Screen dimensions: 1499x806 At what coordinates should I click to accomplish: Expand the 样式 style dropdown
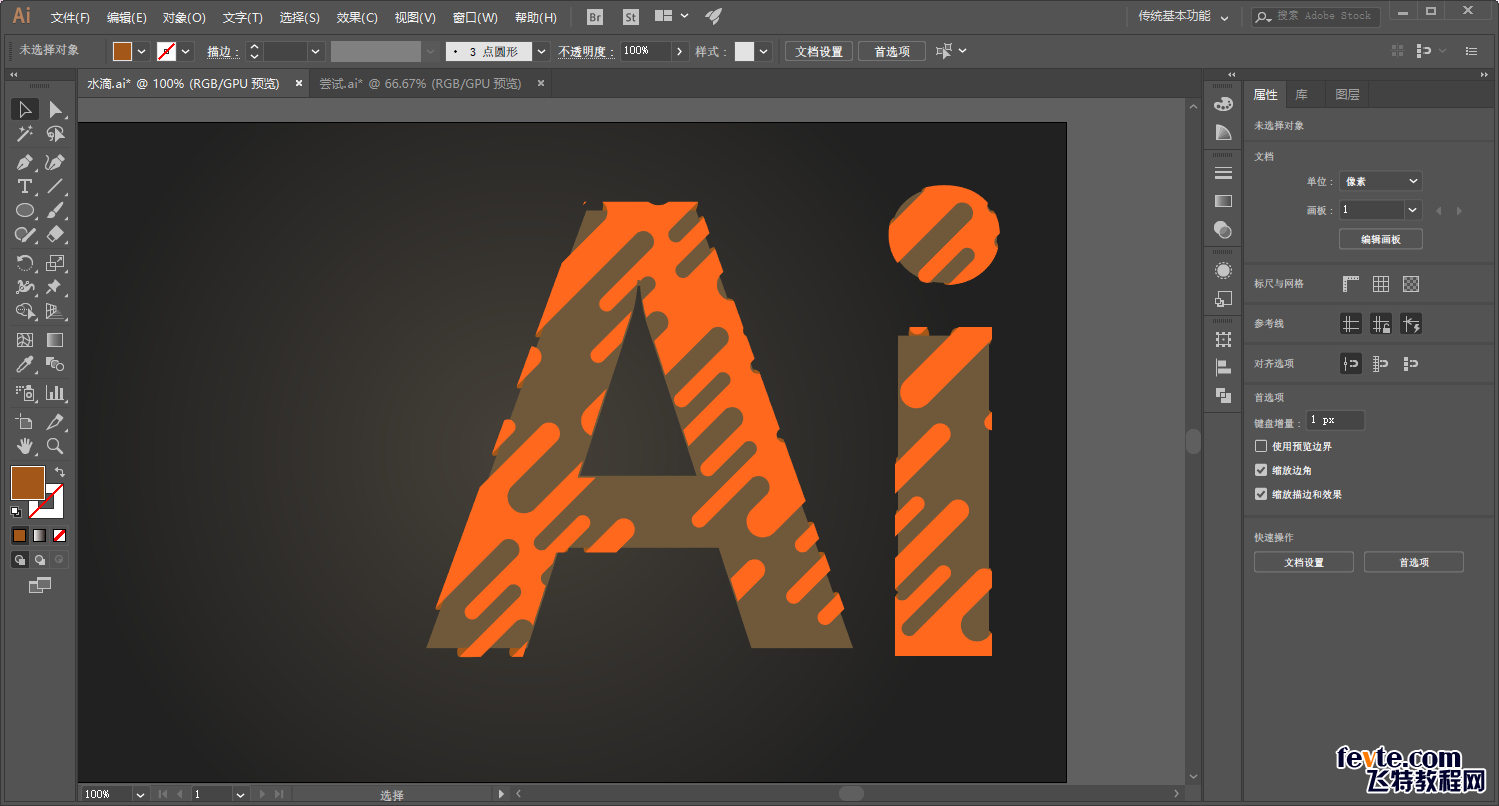pos(764,51)
